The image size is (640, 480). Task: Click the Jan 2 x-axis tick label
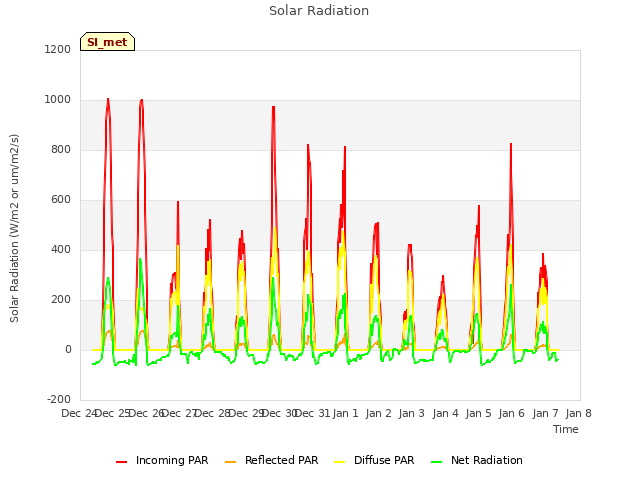coord(378,413)
